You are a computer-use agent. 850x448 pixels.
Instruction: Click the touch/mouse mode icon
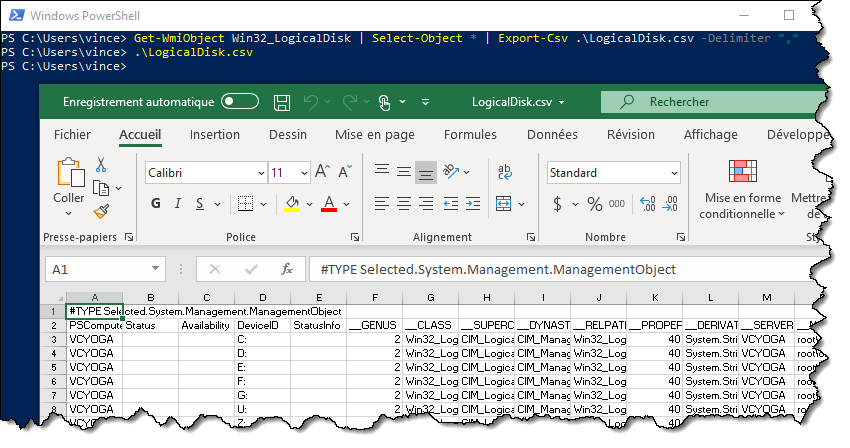click(384, 103)
